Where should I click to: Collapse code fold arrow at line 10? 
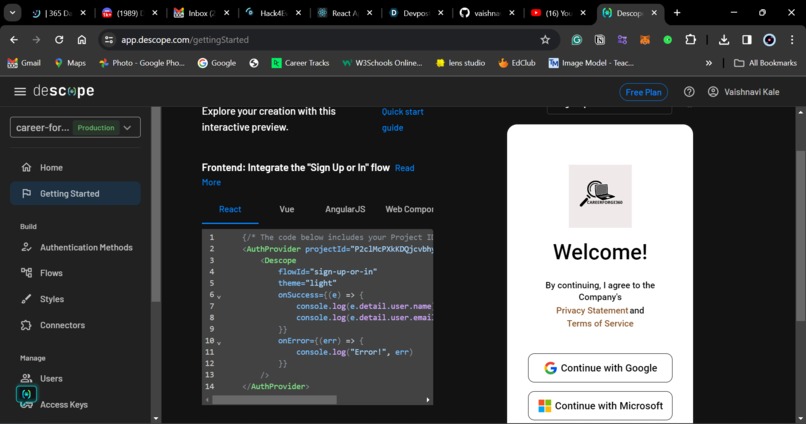coord(219,343)
